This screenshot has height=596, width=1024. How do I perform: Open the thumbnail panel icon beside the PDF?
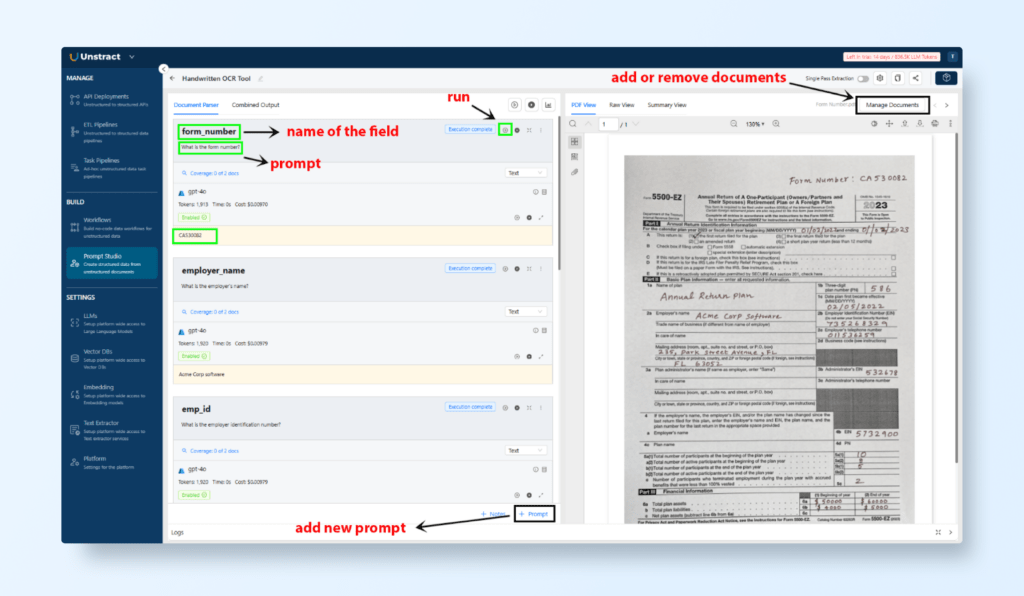tap(575, 141)
